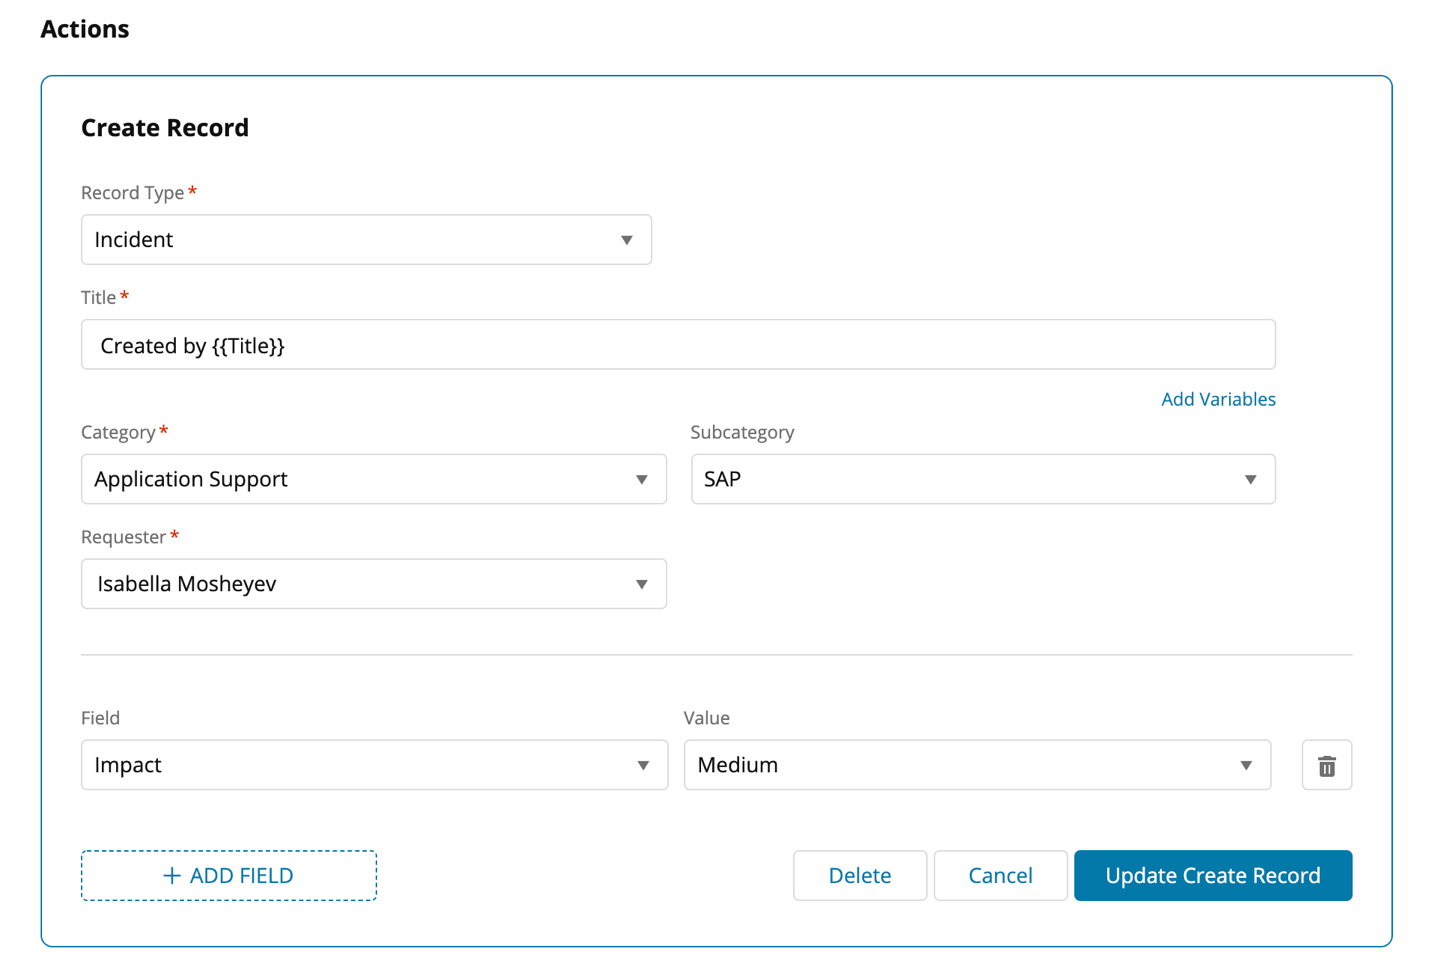Open the Record Type dropdown
This screenshot has height=967, width=1432.
365,240
